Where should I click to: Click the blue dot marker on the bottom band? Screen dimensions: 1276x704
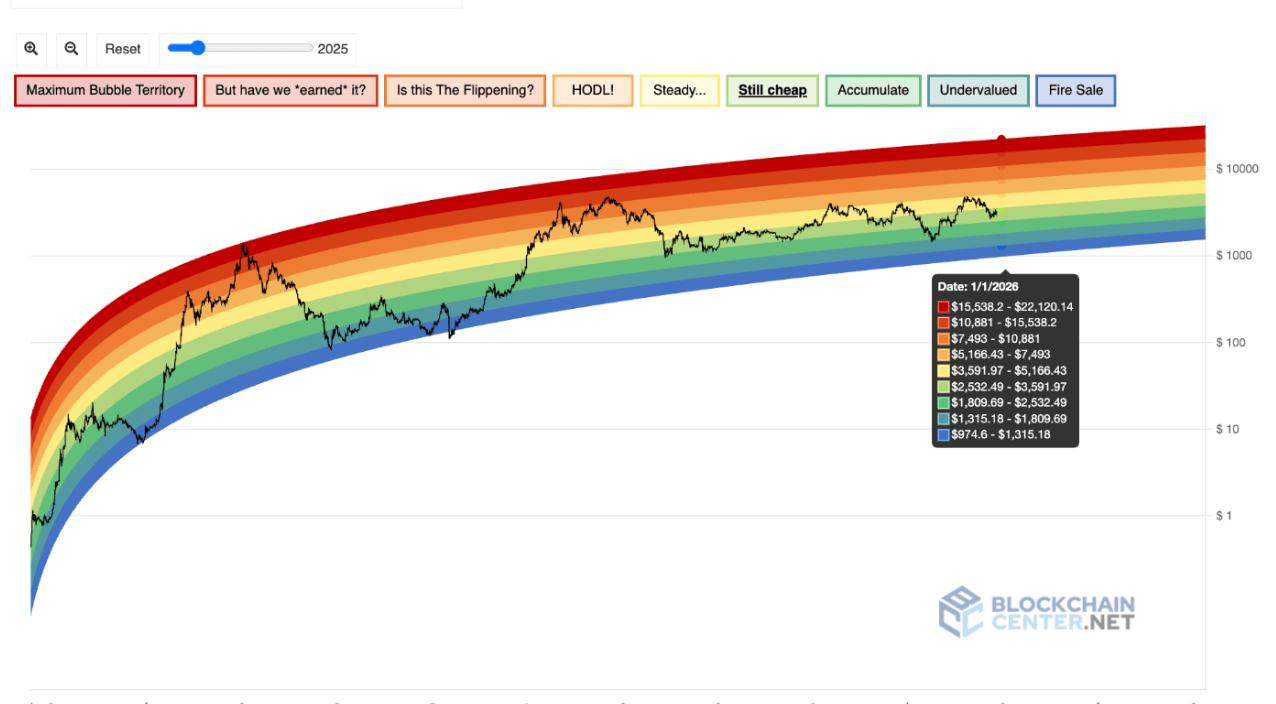[x=1002, y=245]
